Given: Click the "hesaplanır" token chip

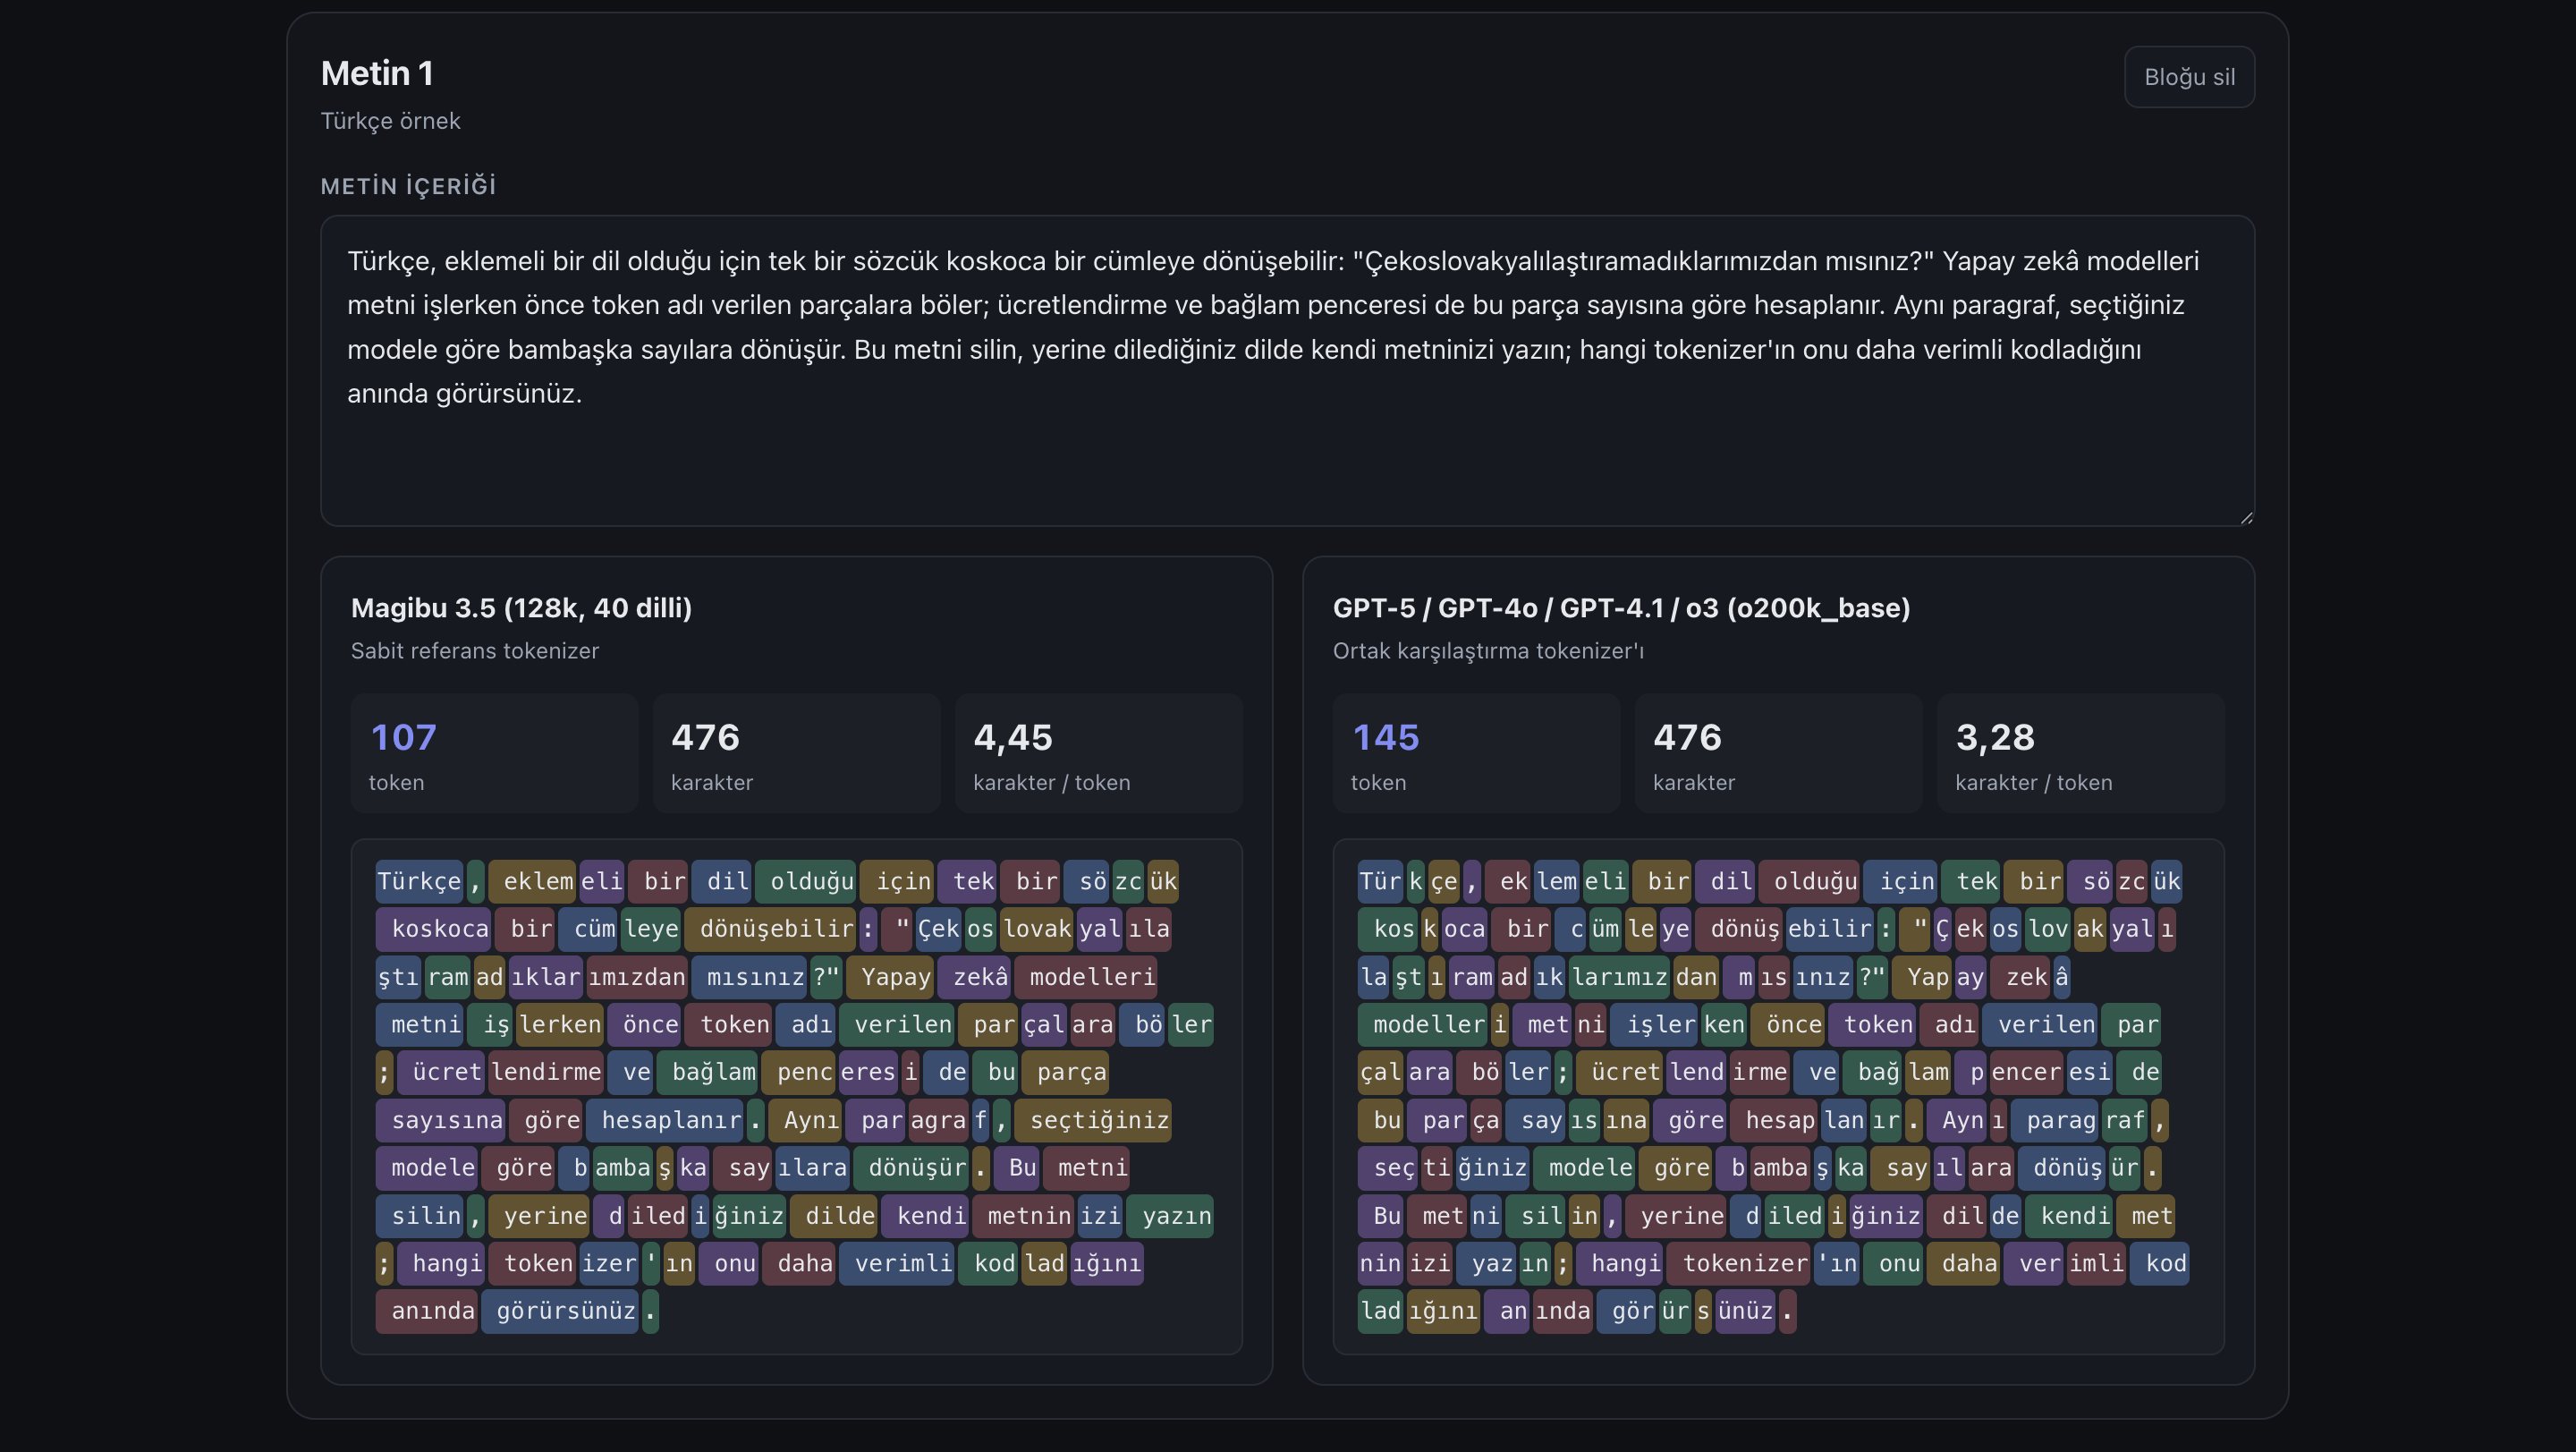Looking at the screenshot, I should [664, 1120].
